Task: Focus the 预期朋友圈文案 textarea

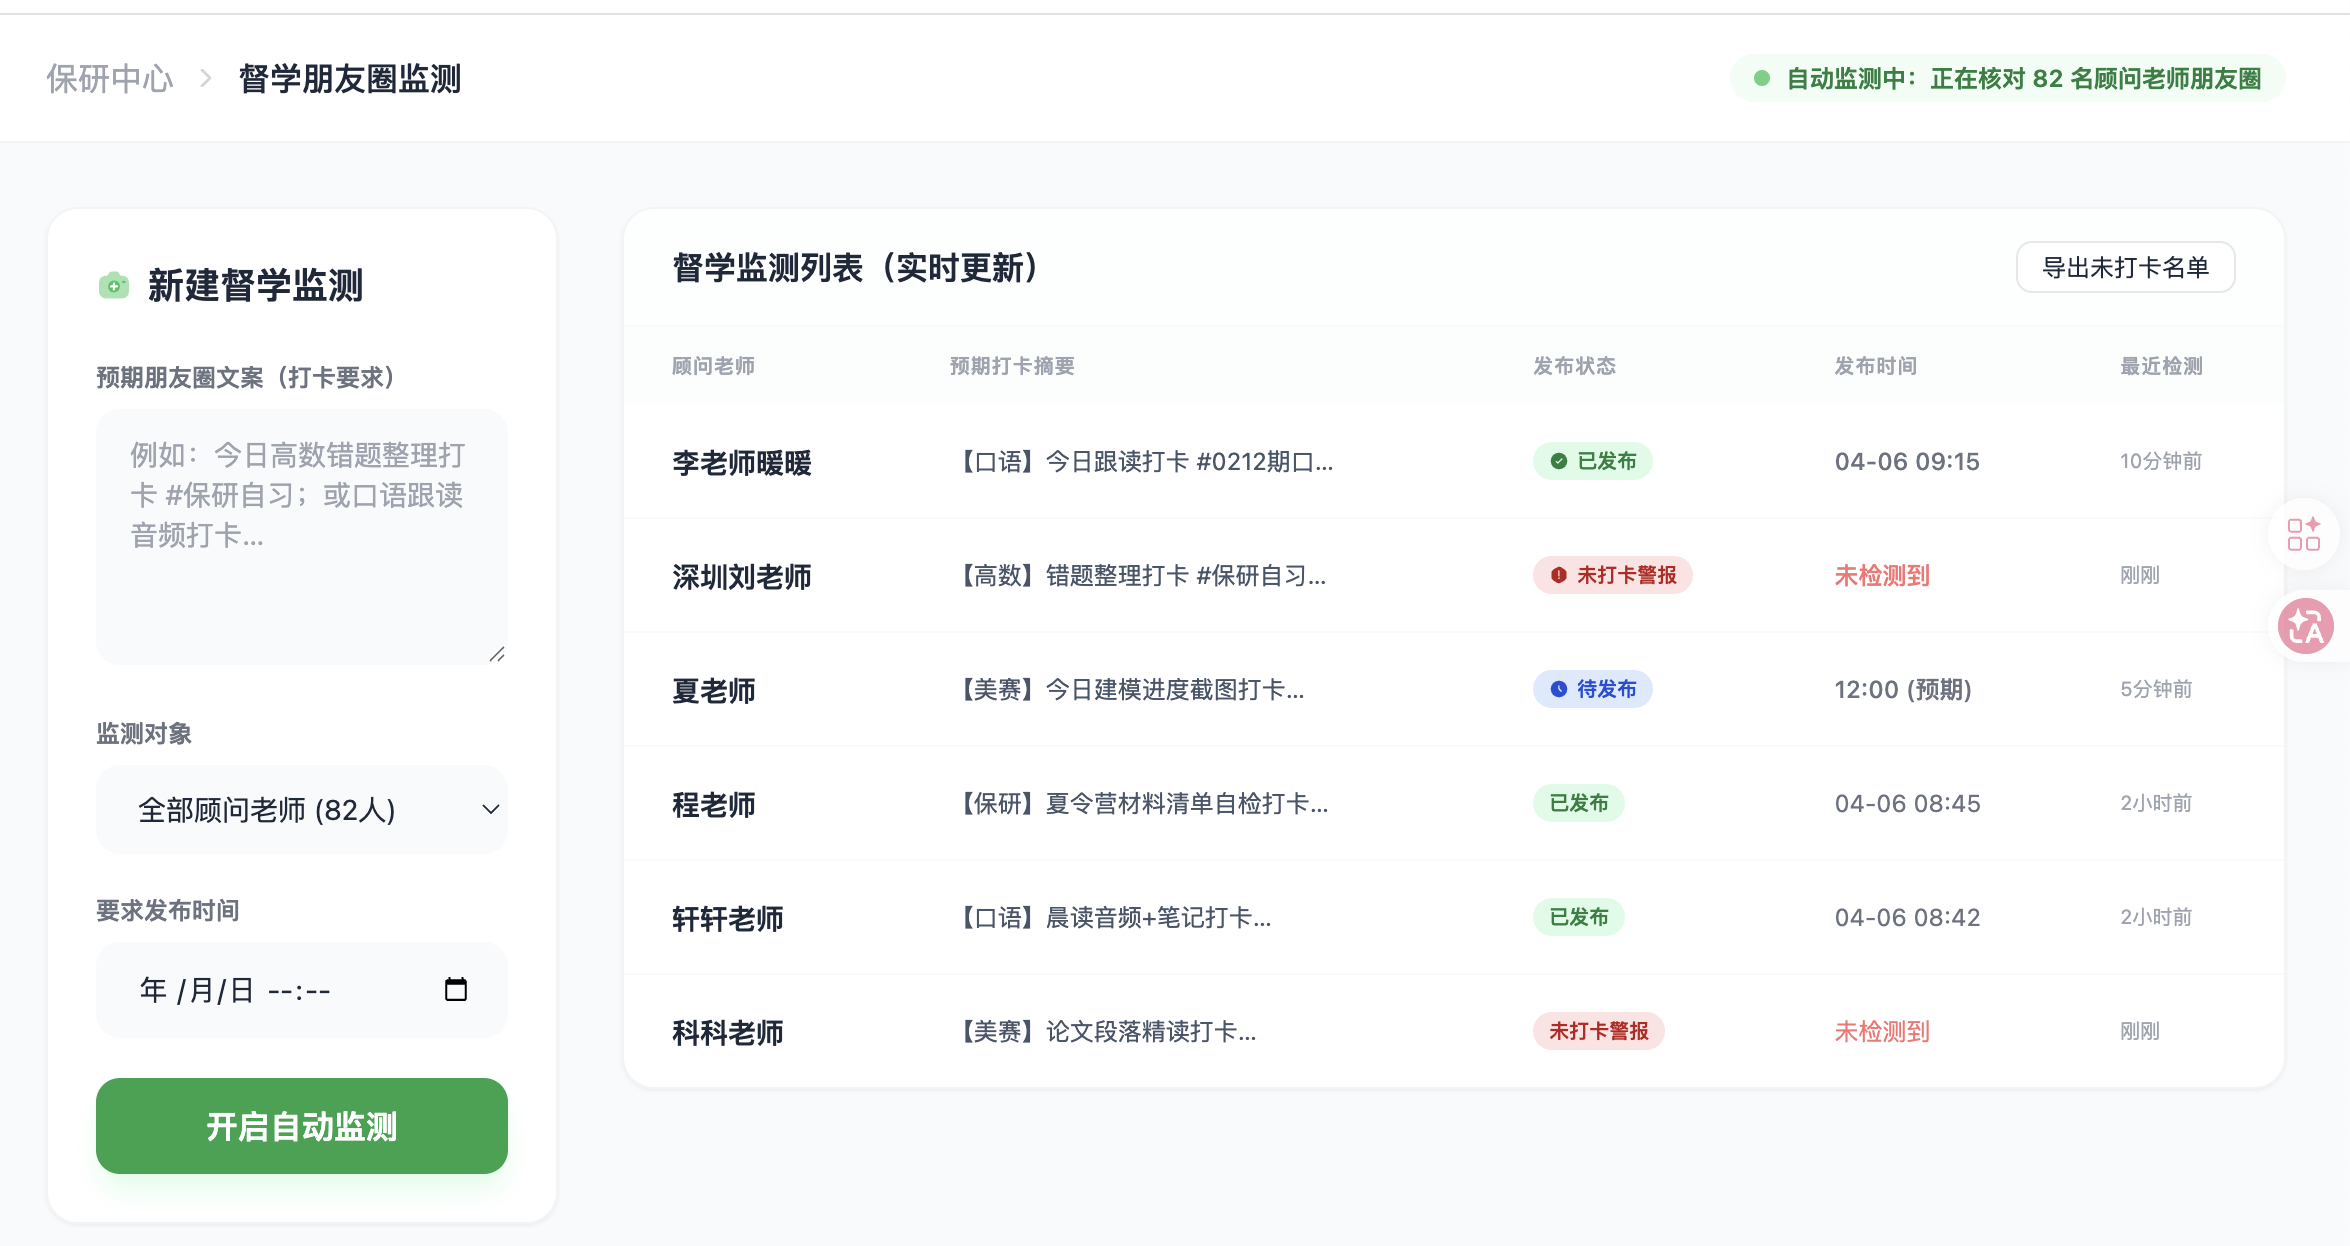Action: coord(302,537)
